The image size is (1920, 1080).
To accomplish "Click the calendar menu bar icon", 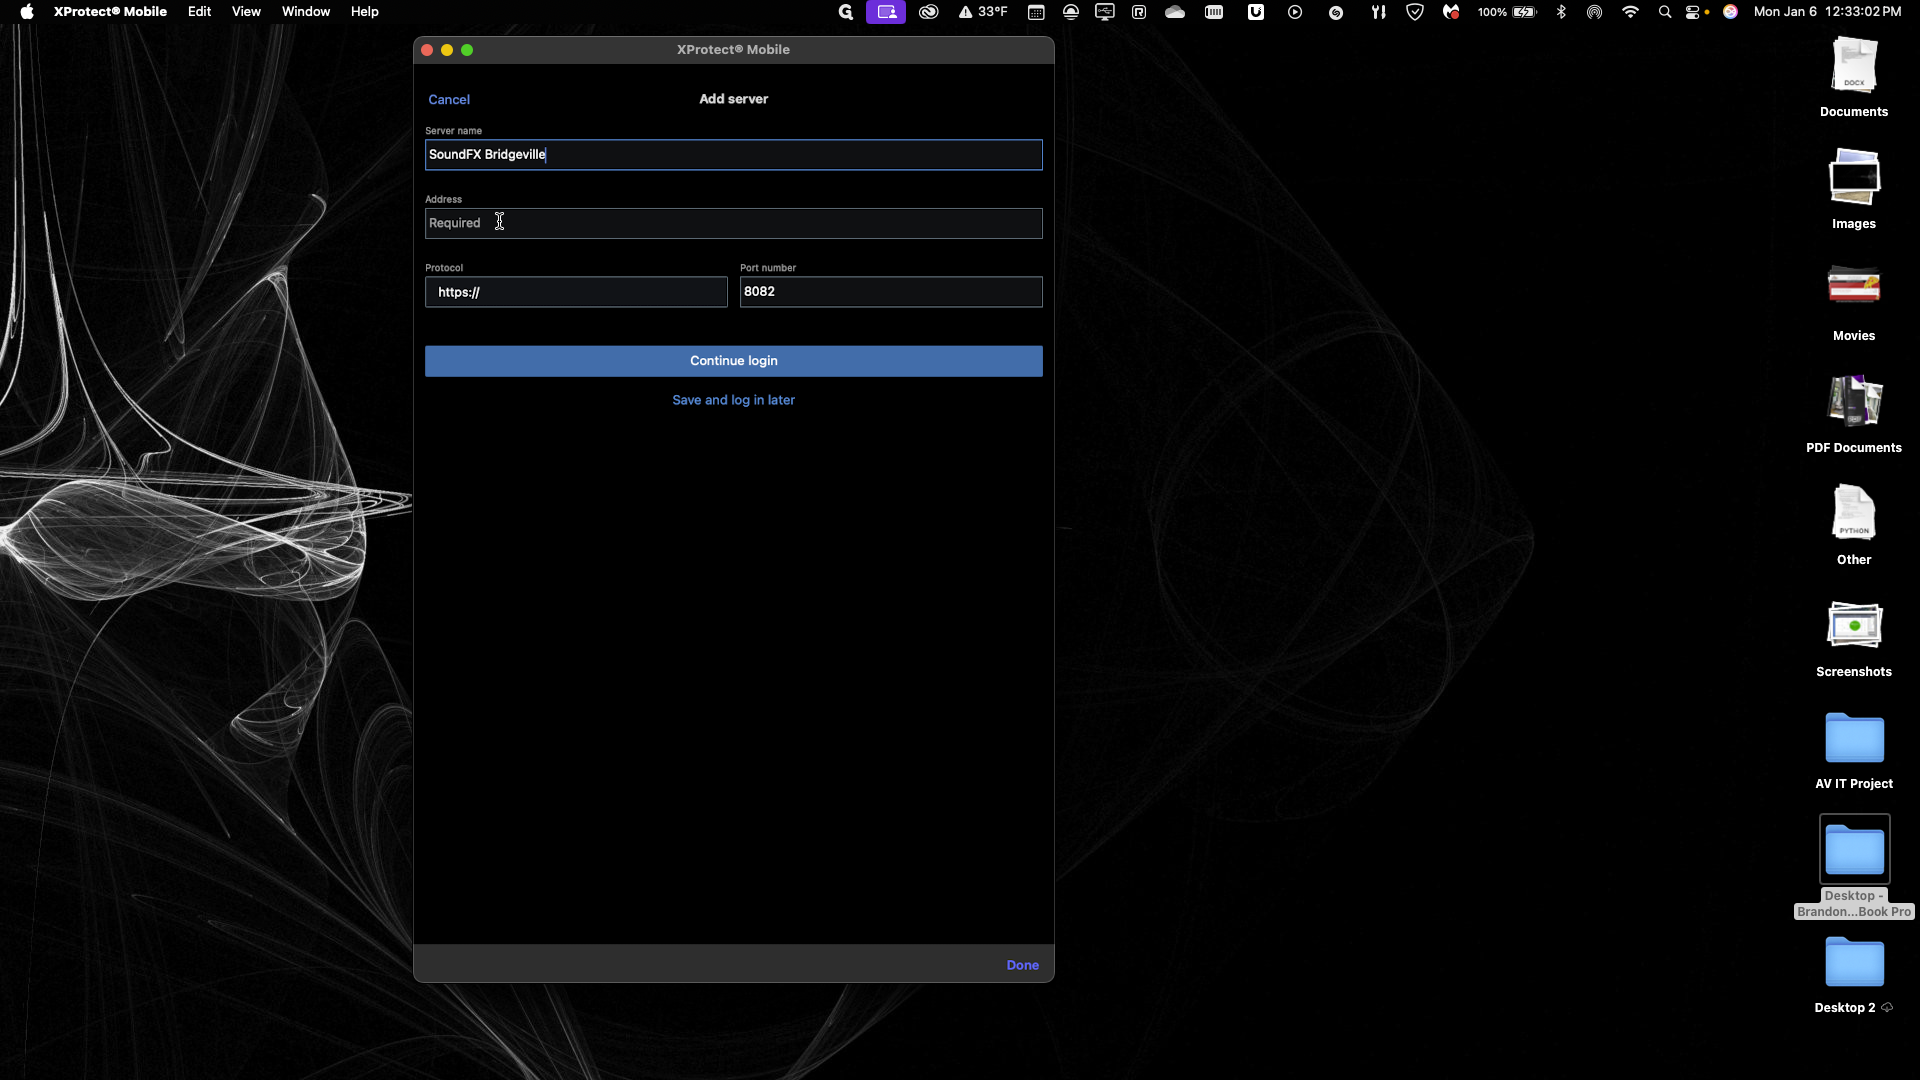I will [1036, 12].
